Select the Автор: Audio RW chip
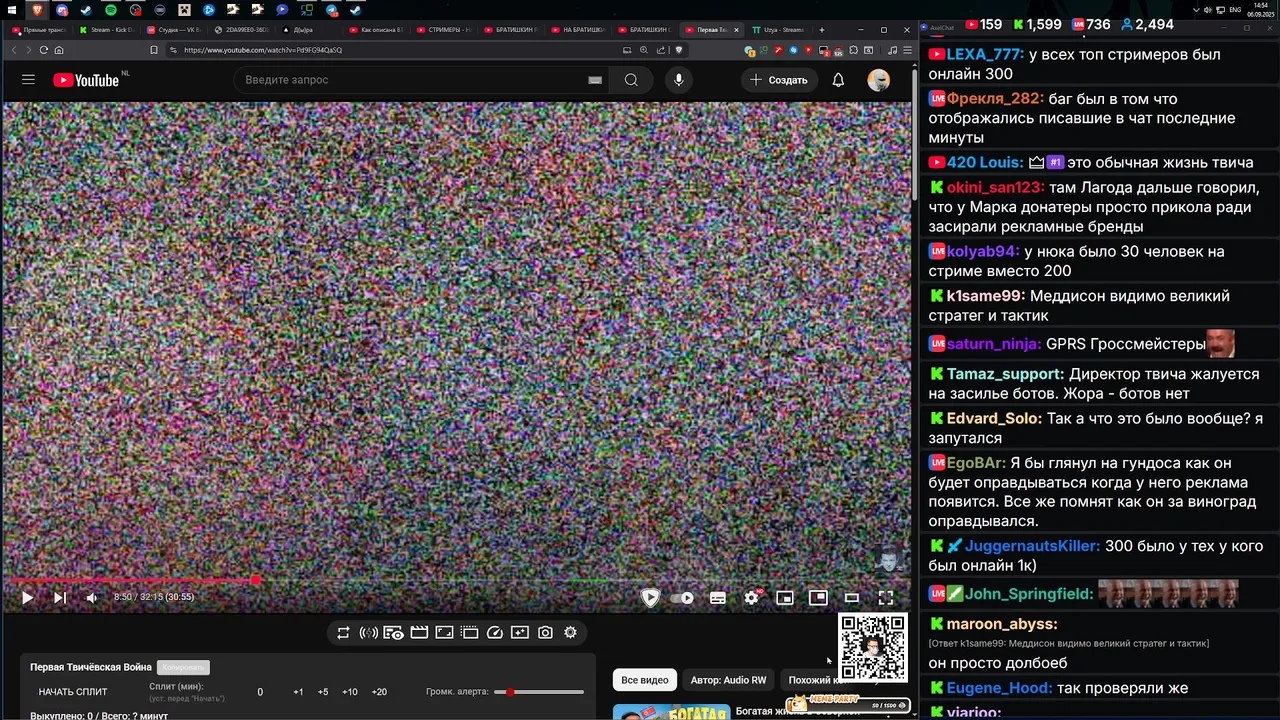Image resolution: width=1280 pixels, height=720 pixels. pos(728,680)
